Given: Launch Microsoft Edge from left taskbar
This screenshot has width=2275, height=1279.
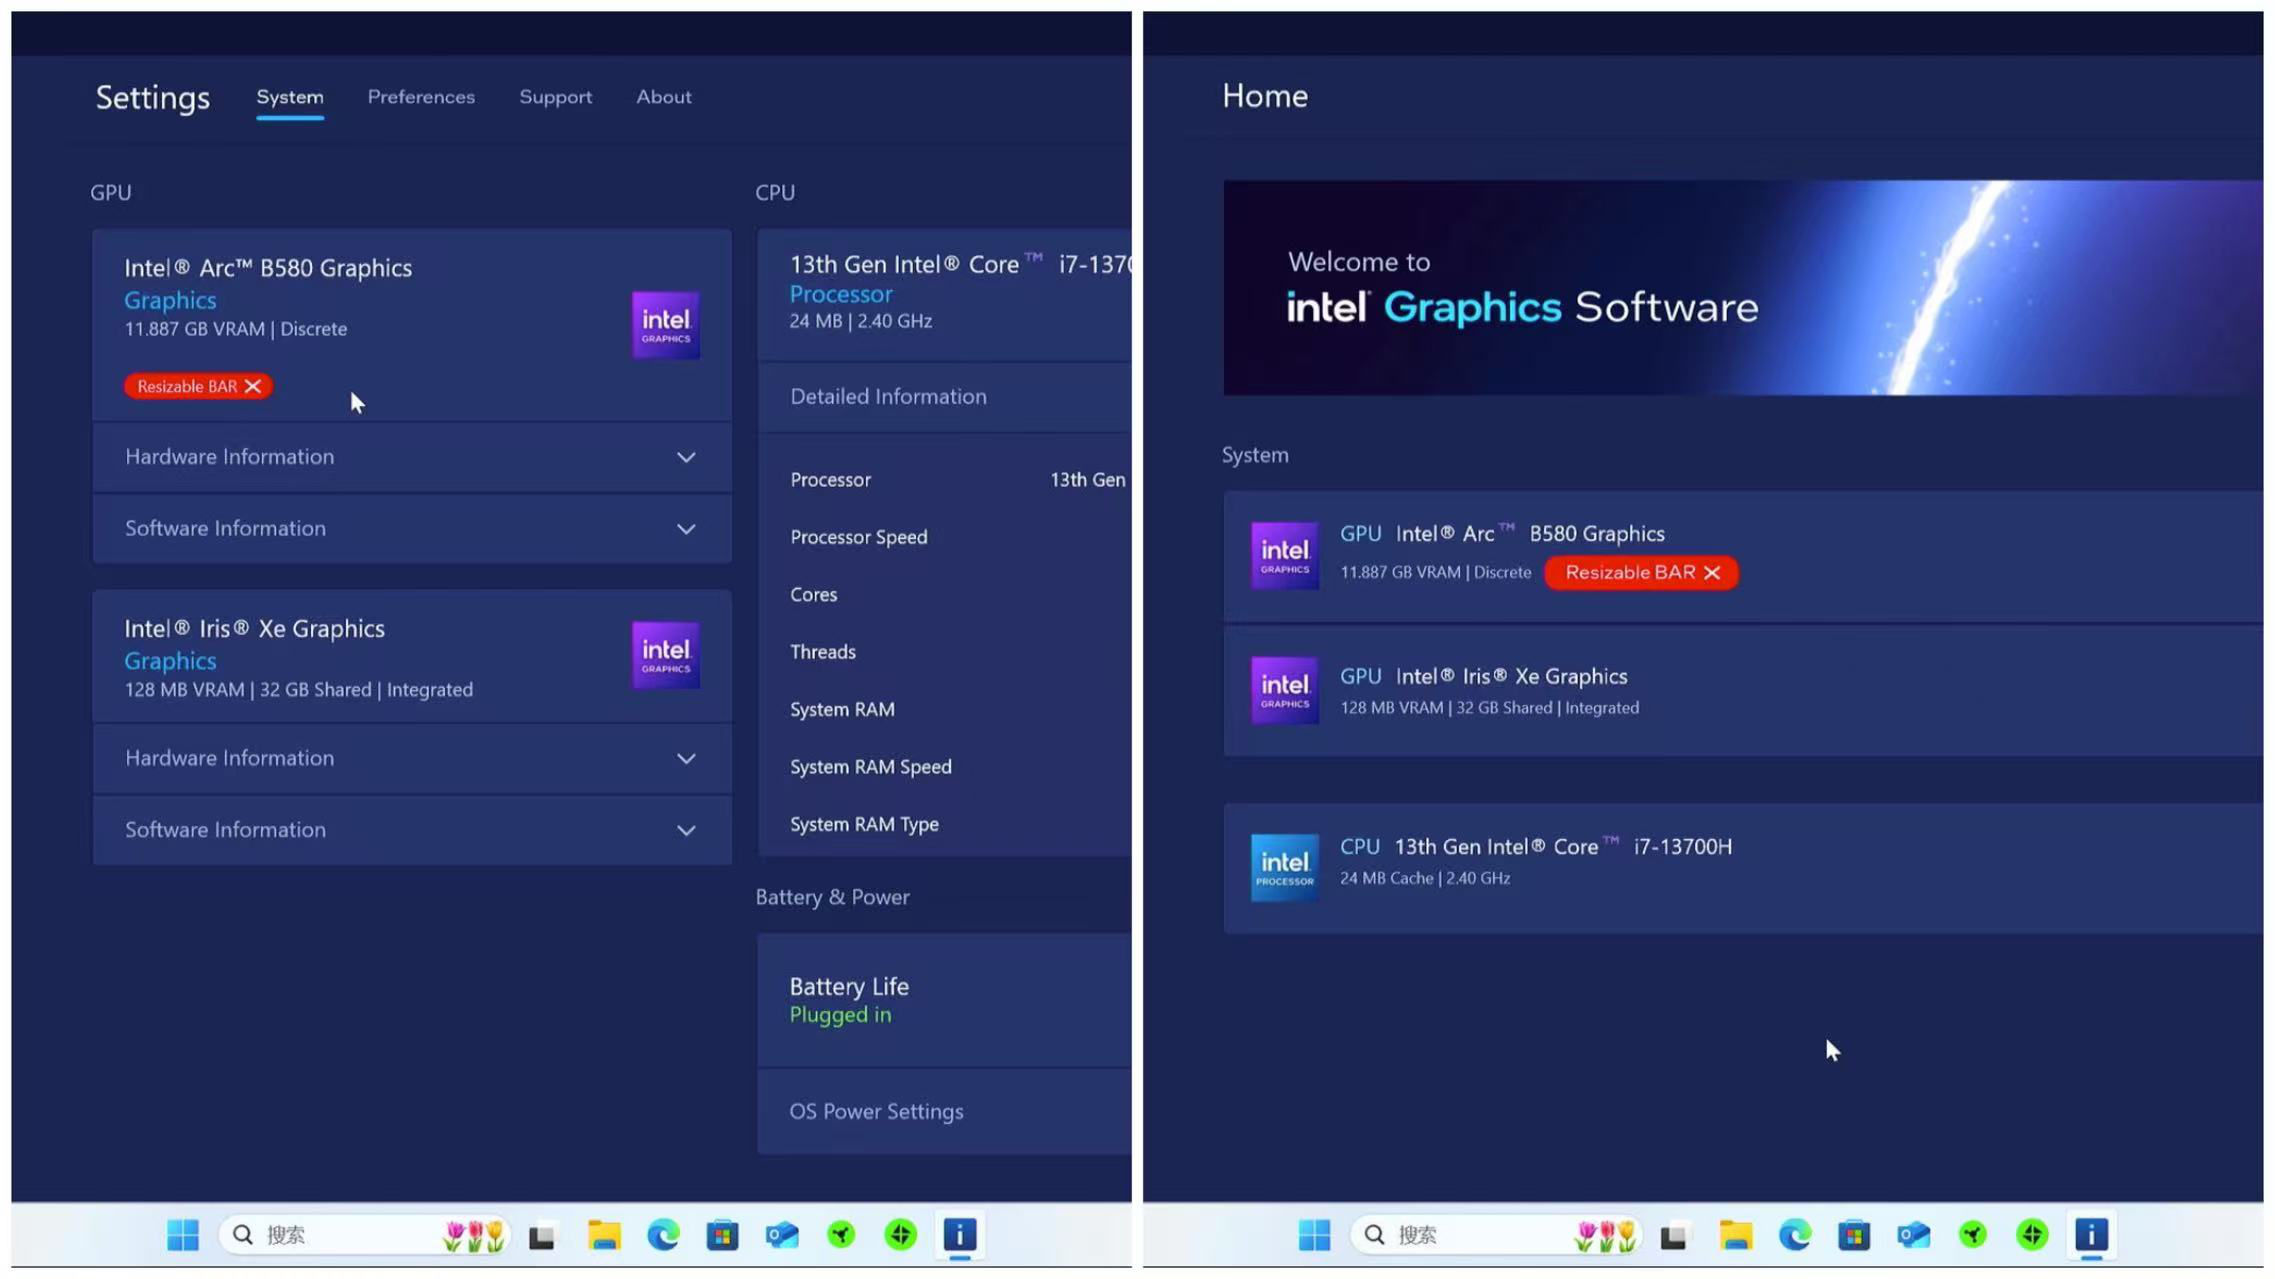Looking at the screenshot, I should 662,1236.
